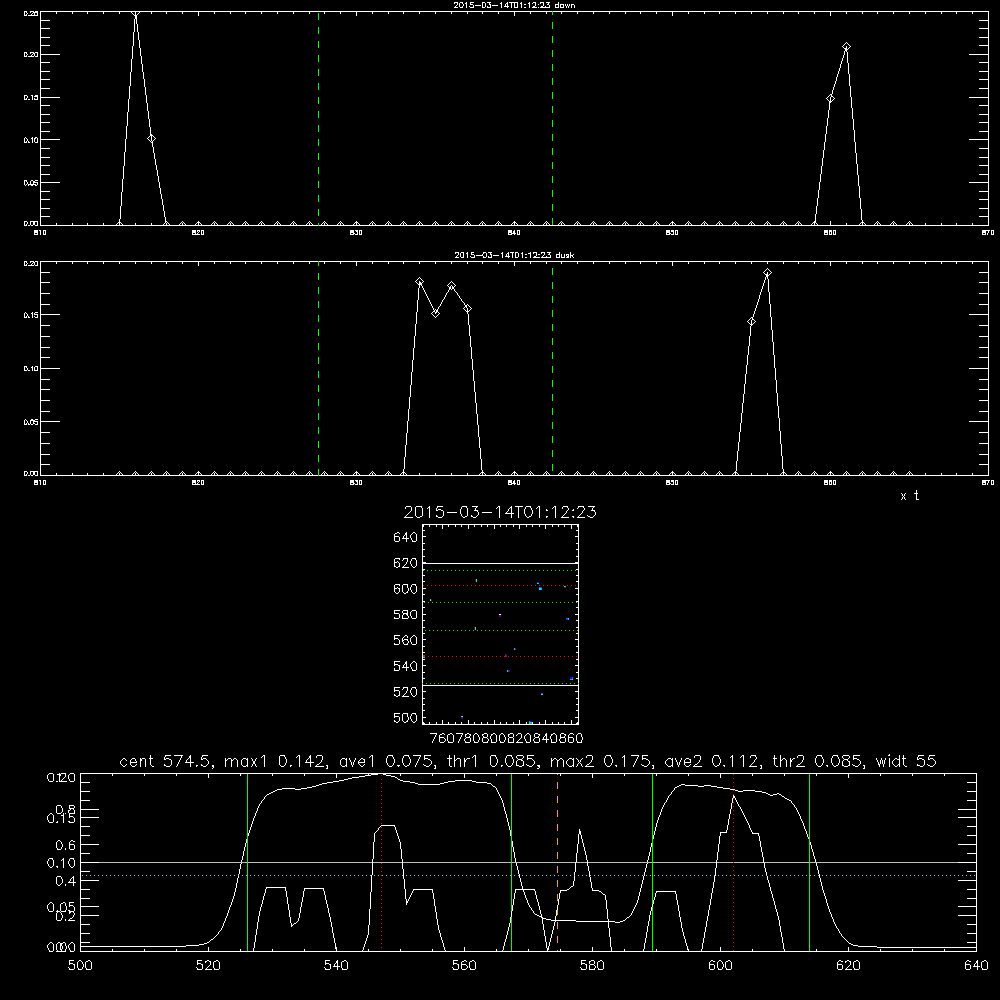Click the tallest diamond marker in the dawn plot
The image size is (1000, 1000).
pyautogui.click(x=135, y=13)
